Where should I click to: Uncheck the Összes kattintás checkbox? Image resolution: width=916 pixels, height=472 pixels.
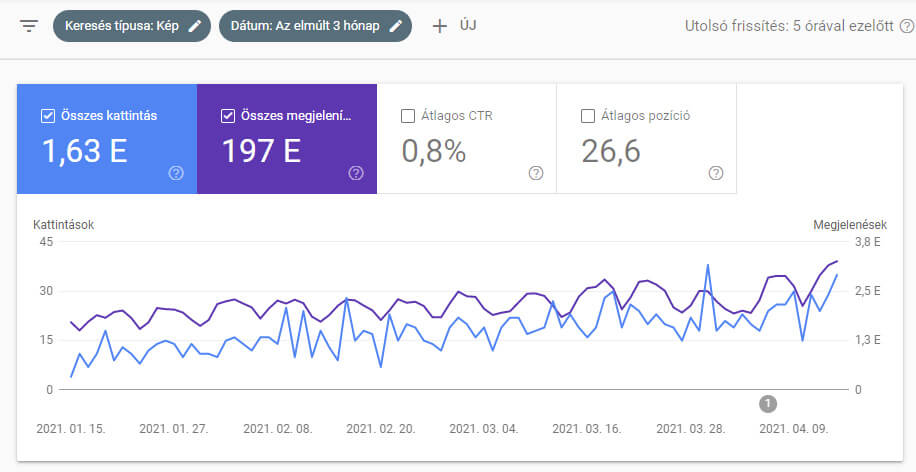[x=47, y=116]
